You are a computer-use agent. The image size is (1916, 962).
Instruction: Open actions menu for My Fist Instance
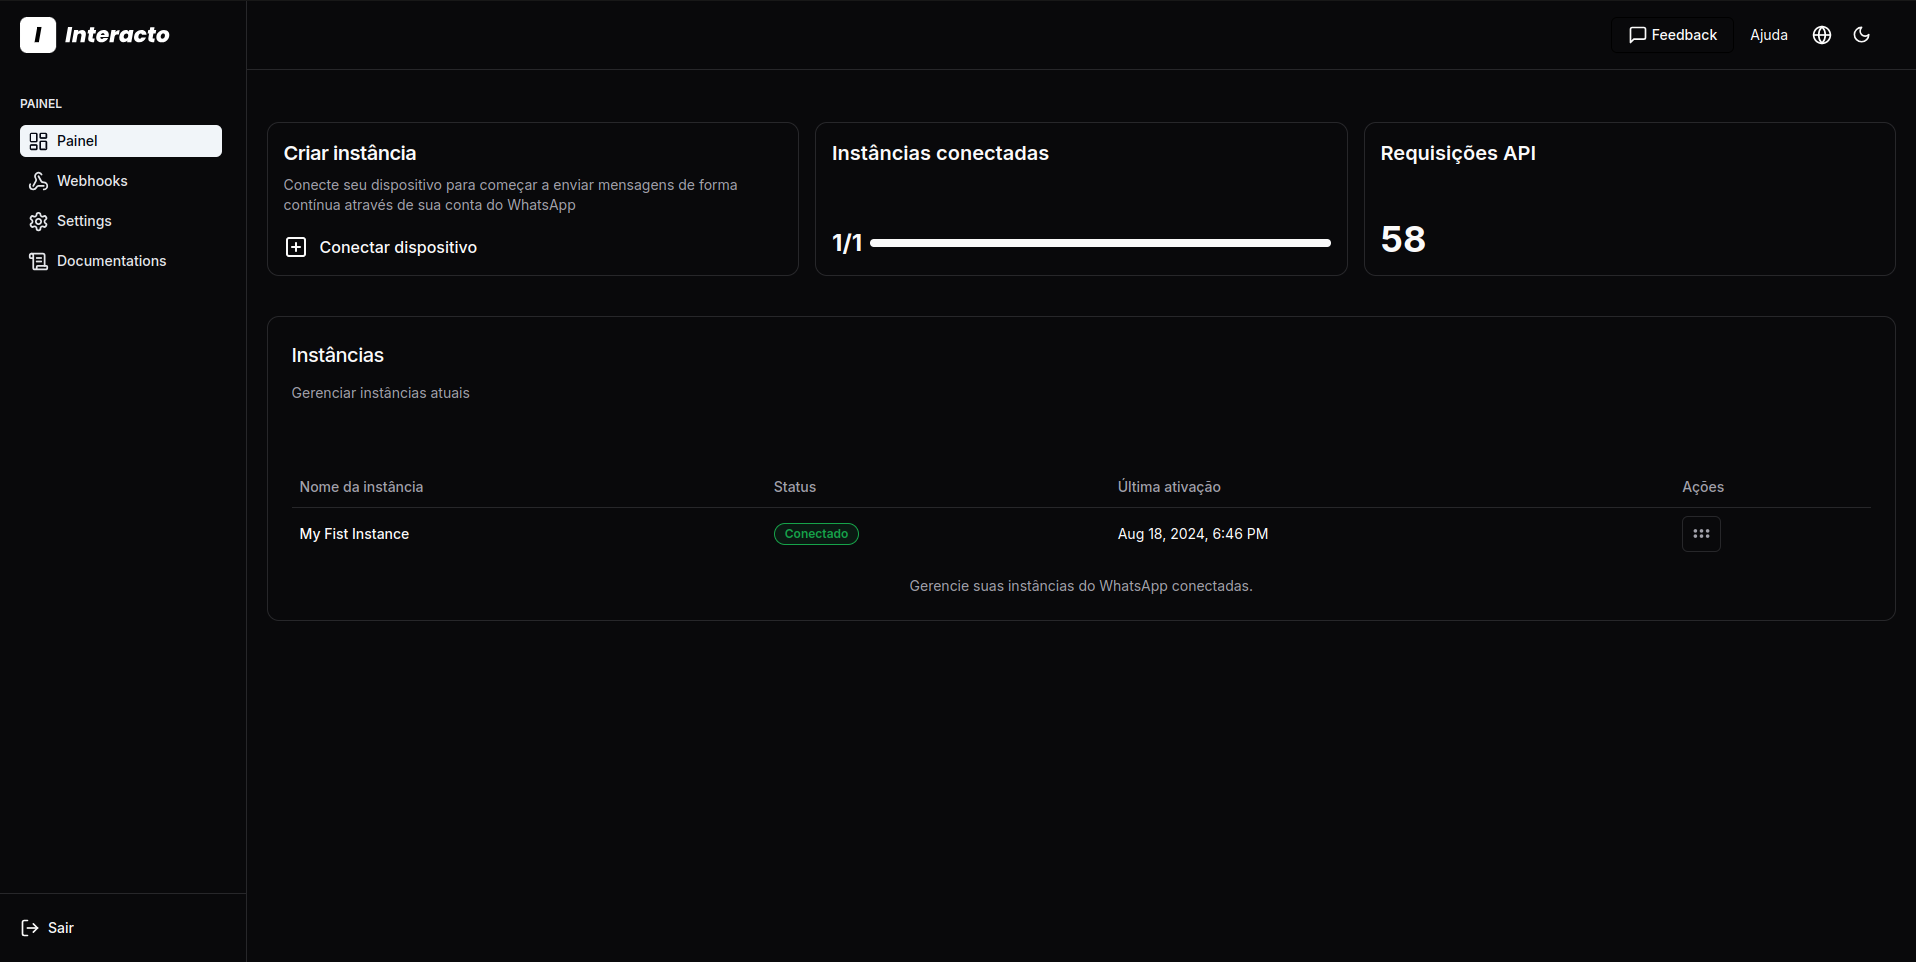click(1701, 534)
